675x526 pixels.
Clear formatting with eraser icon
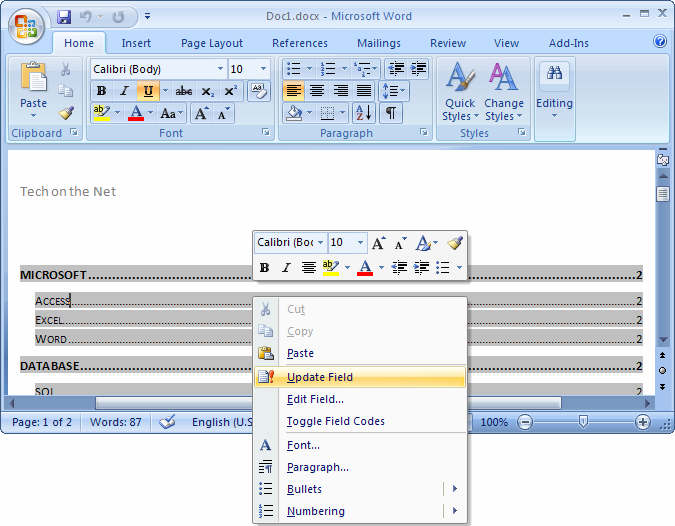pos(259,91)
